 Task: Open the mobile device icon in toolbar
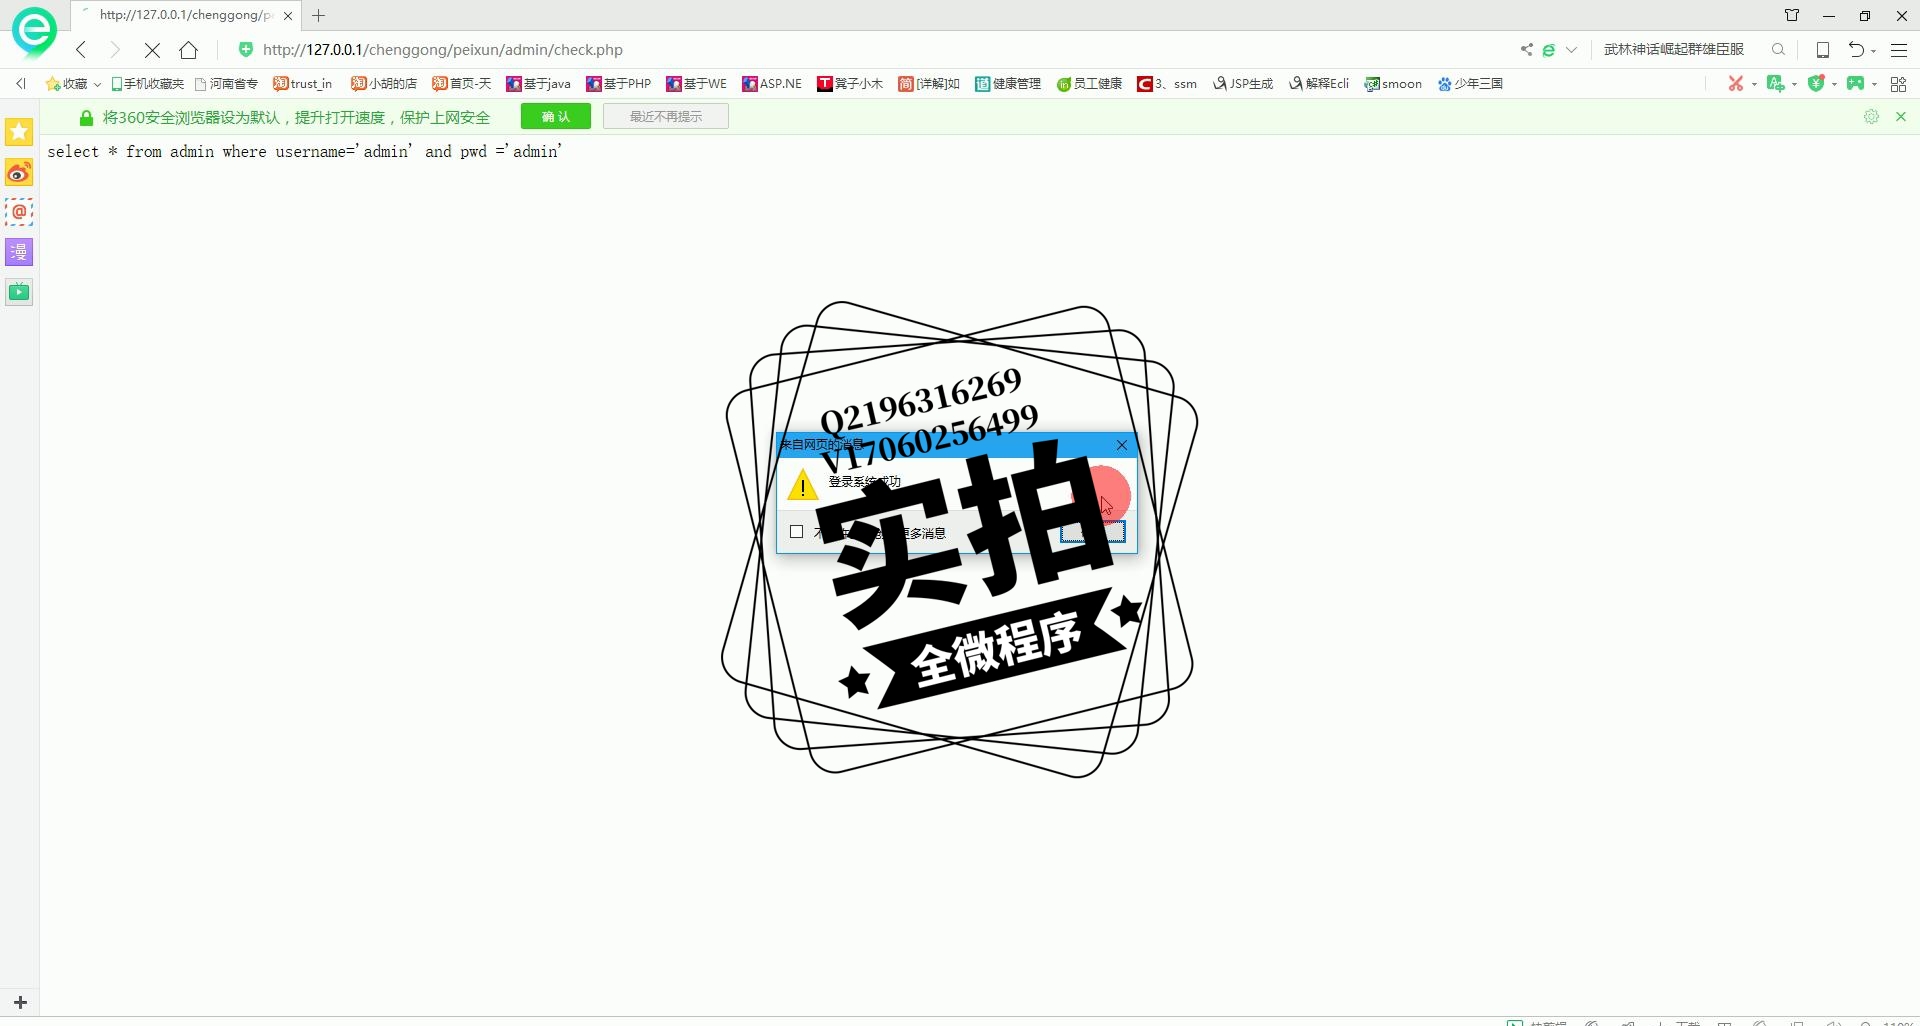click(1823, 50)
